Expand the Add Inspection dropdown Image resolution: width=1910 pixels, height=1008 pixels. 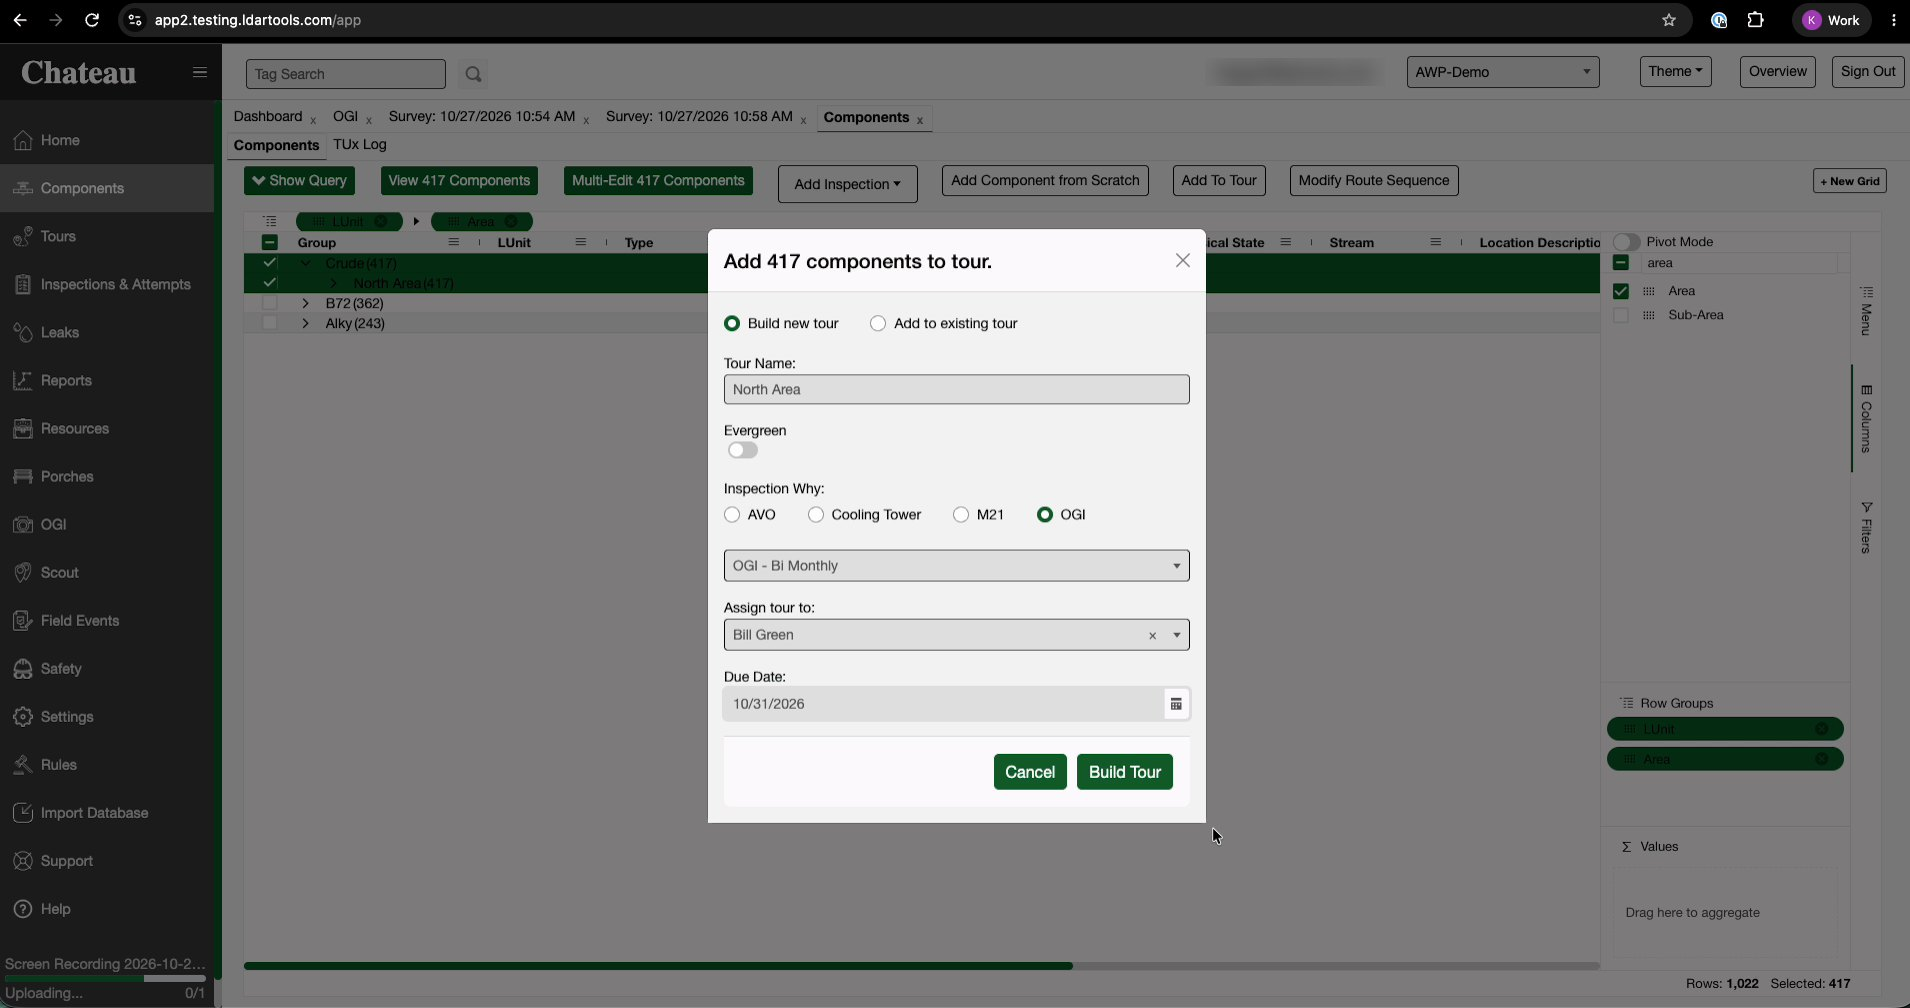click(848, 184)
